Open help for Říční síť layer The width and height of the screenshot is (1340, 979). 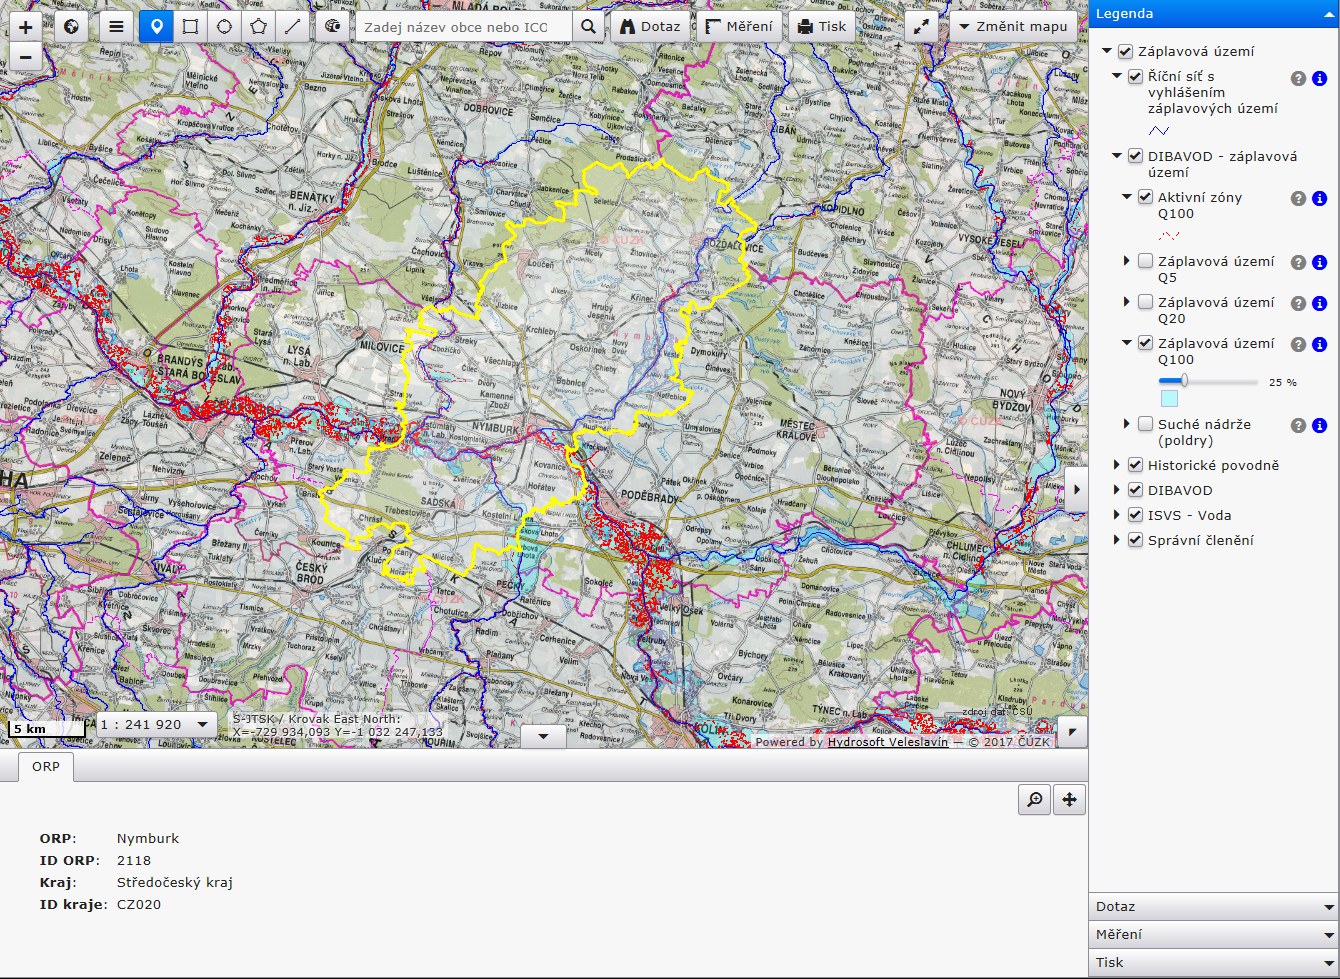point(1298,78)
